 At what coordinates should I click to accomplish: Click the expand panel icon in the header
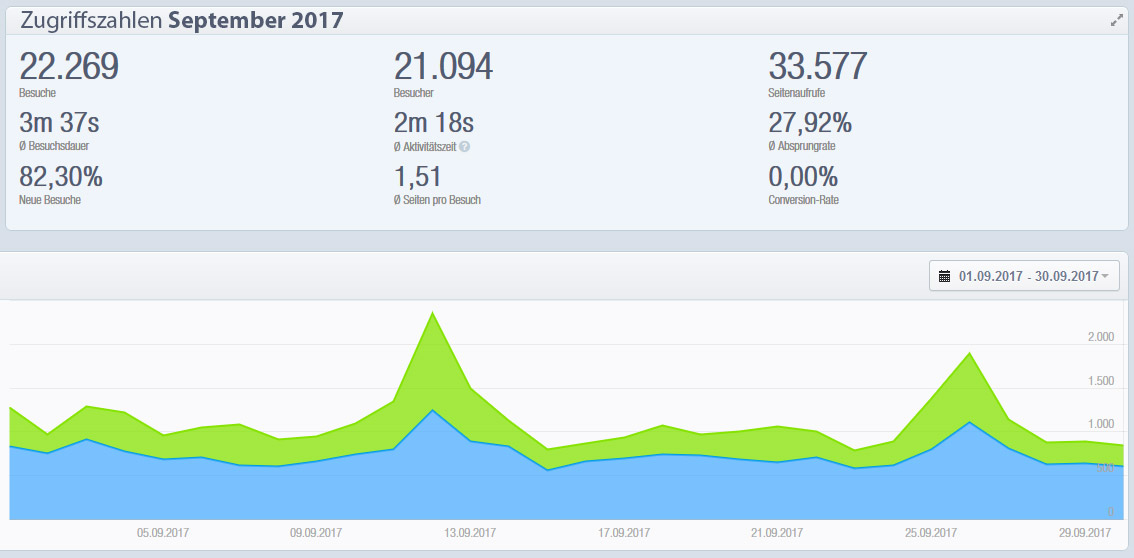click(1117, 21)
